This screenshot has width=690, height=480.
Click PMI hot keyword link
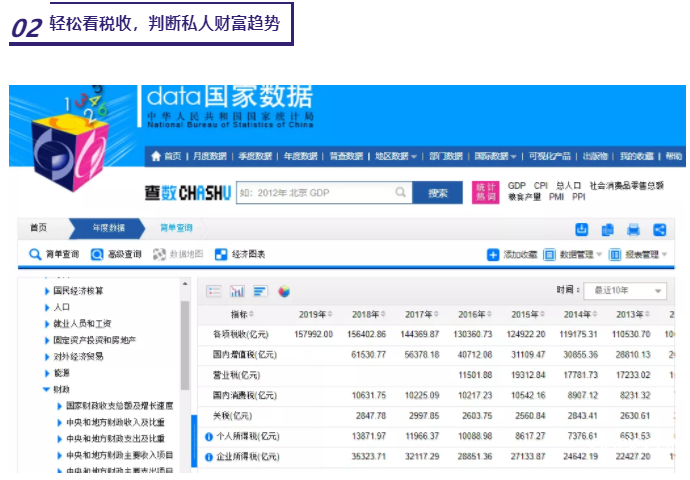557,197
